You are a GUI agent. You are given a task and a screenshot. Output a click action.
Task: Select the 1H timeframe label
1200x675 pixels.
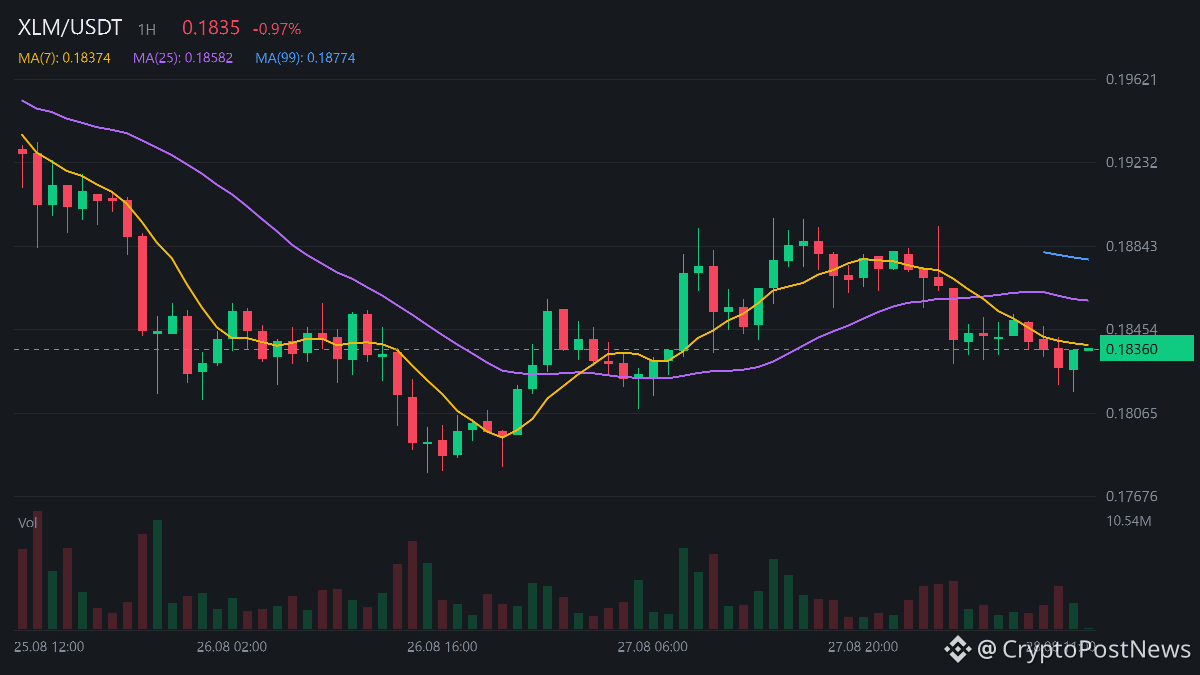tap(147, 30)
